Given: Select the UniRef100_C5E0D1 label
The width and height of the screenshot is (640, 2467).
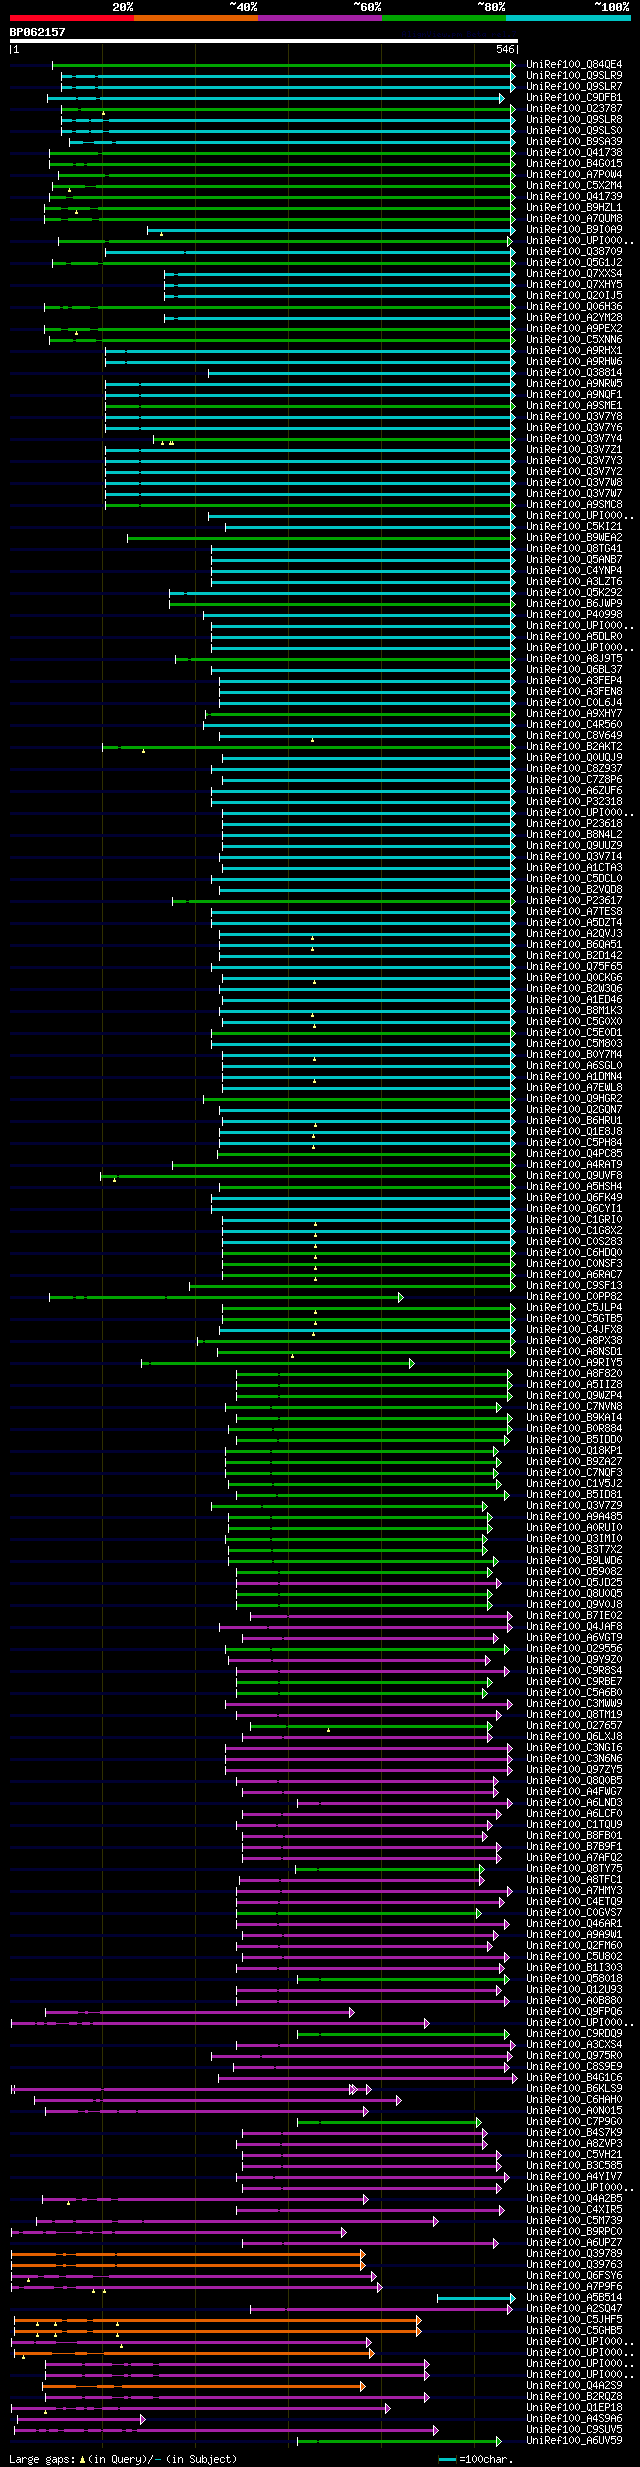Looking at the screenshot, I should (574, 1033).
